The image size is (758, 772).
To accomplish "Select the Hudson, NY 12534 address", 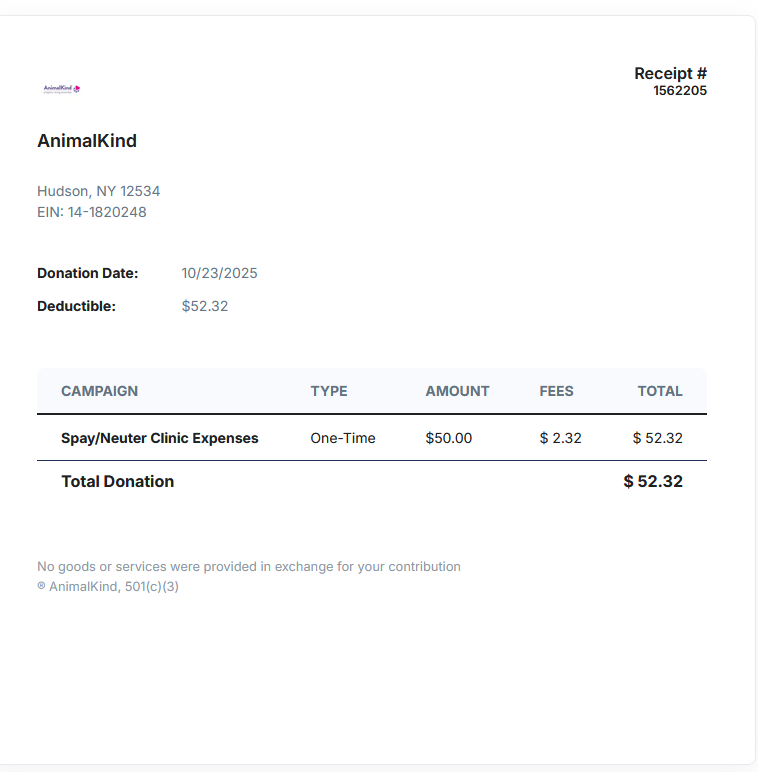I will pyautogui.click(x=98, y=191).
